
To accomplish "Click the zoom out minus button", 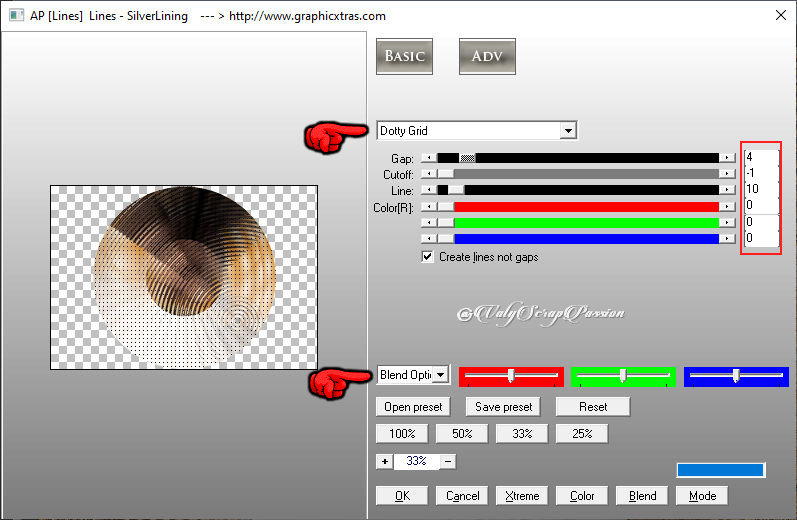I will pos(448,461).
